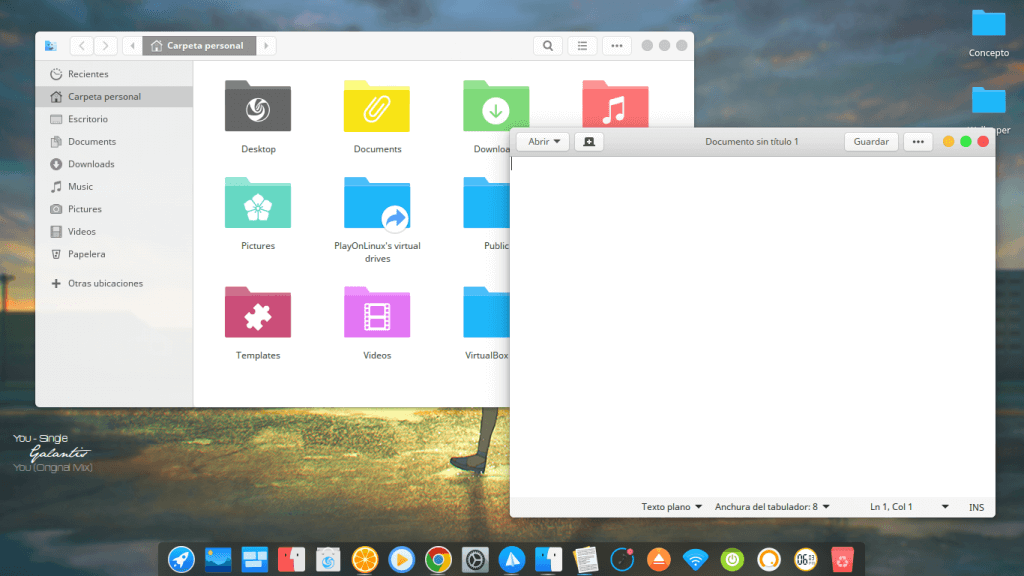Open system settings gear in the dock
Viewport: 1024px width, 576px height.
click(x=475, y=560)
